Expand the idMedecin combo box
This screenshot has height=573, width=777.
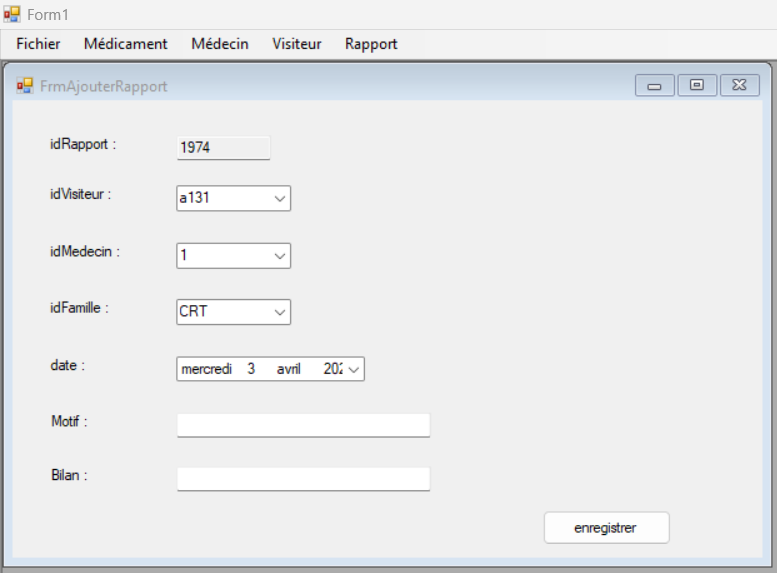279,256
